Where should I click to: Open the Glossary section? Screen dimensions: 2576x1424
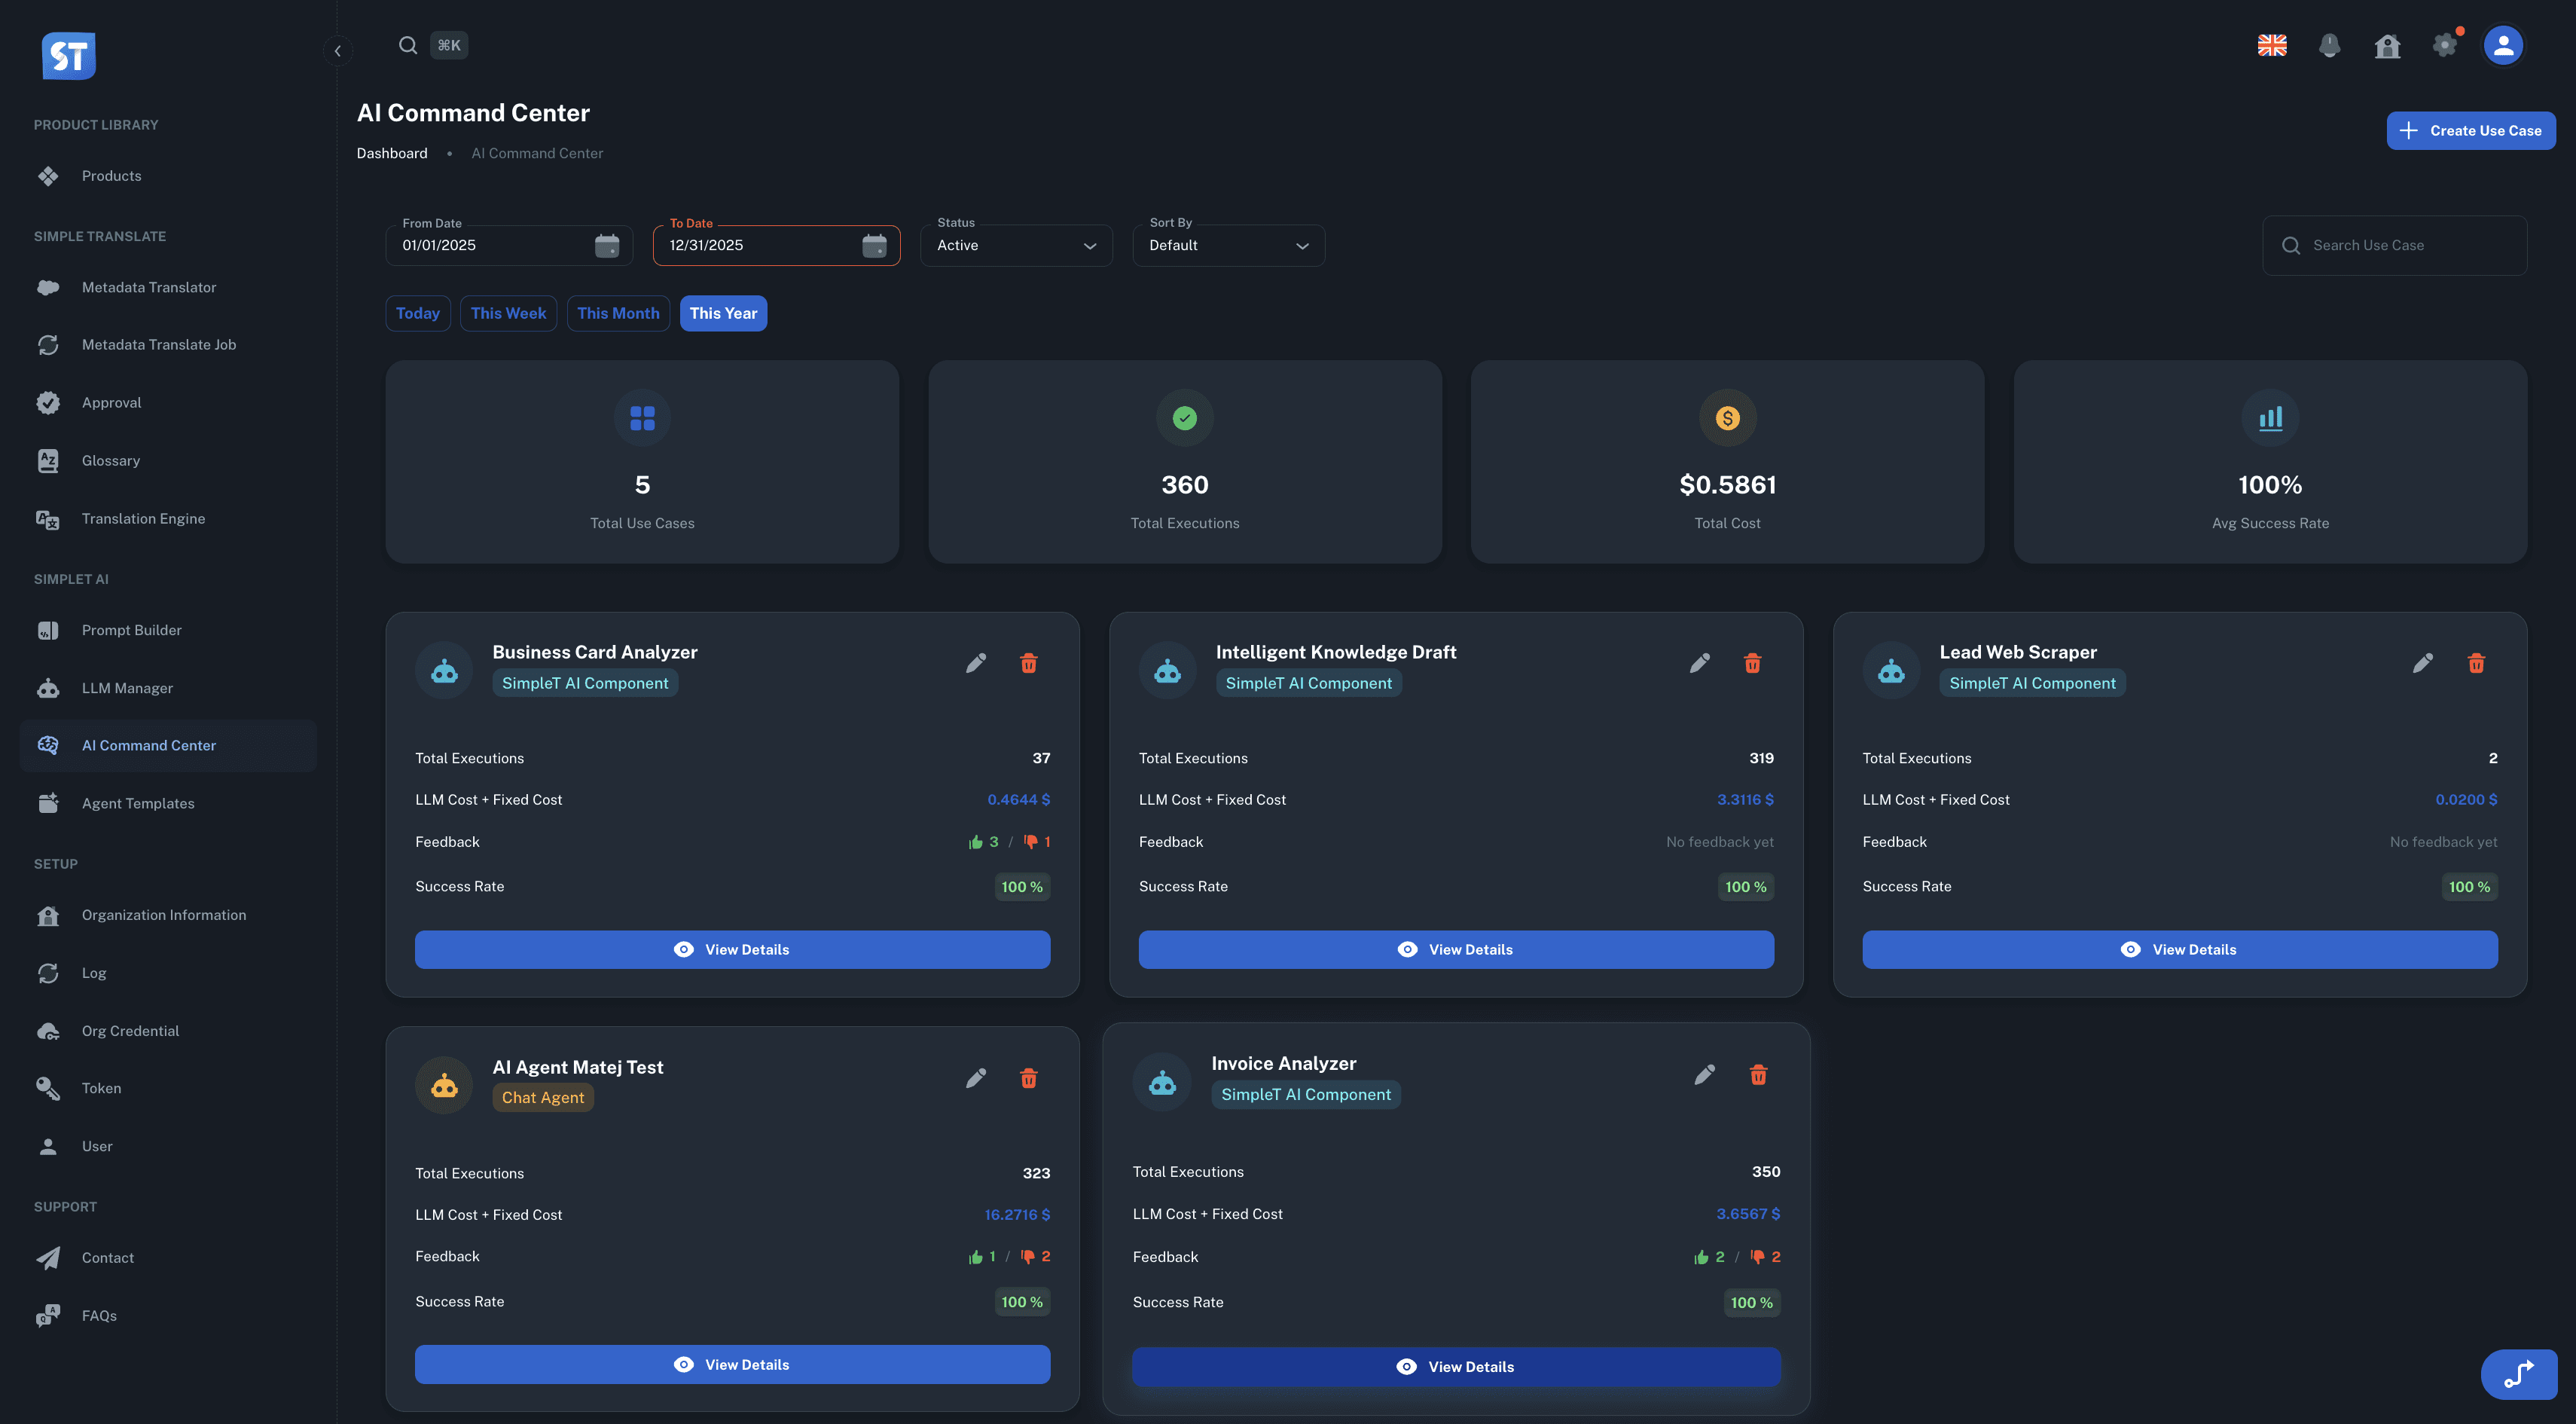110,460
